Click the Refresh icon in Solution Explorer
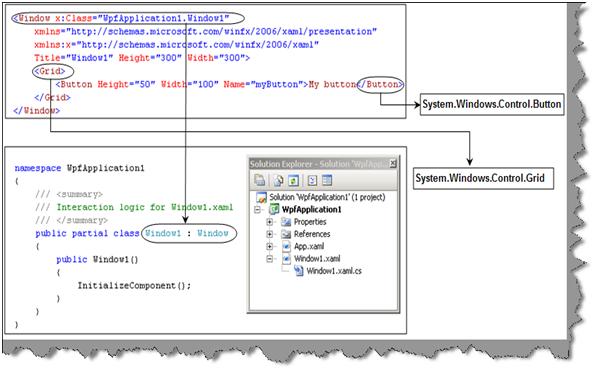This screenshot has width=595, height=370. pyautogui.click(x=293, y=181)
